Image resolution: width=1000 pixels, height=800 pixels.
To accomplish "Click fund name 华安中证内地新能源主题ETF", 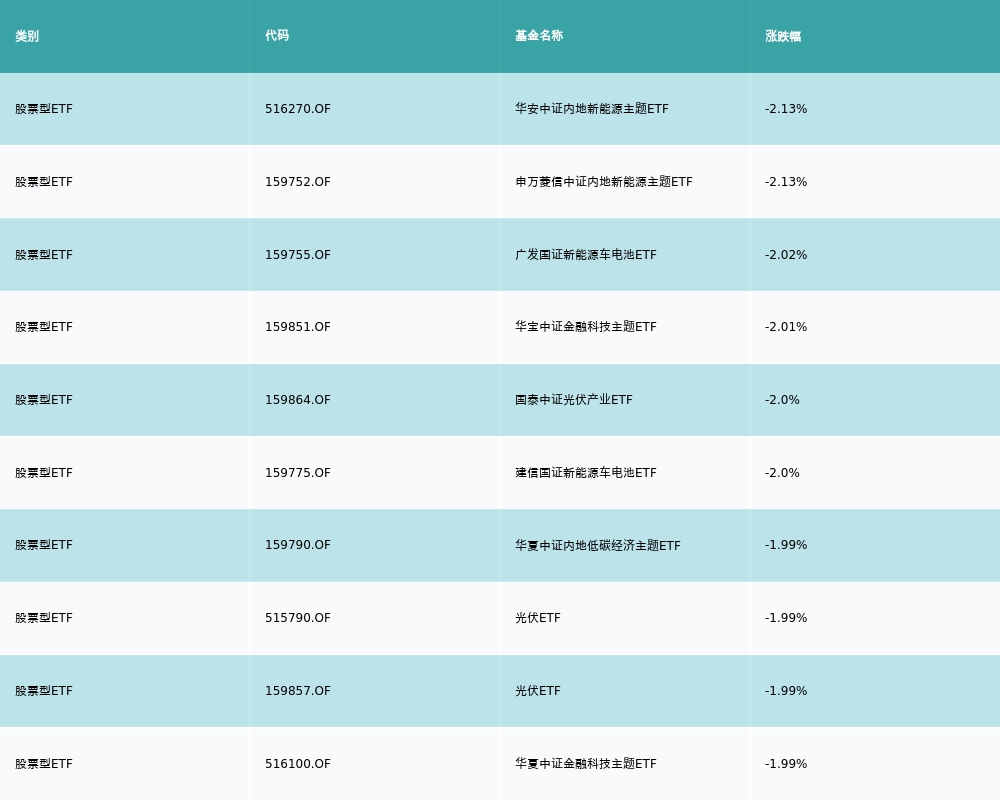I will tap(592, 109).
